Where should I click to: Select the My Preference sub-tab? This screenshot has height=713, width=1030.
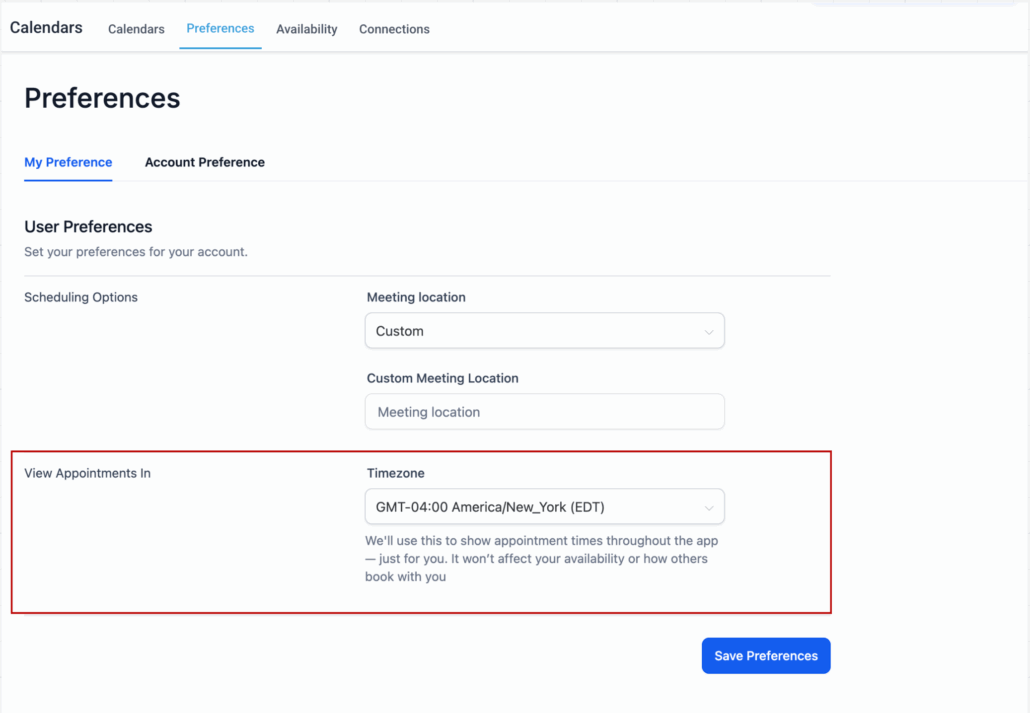click(68, 162)
